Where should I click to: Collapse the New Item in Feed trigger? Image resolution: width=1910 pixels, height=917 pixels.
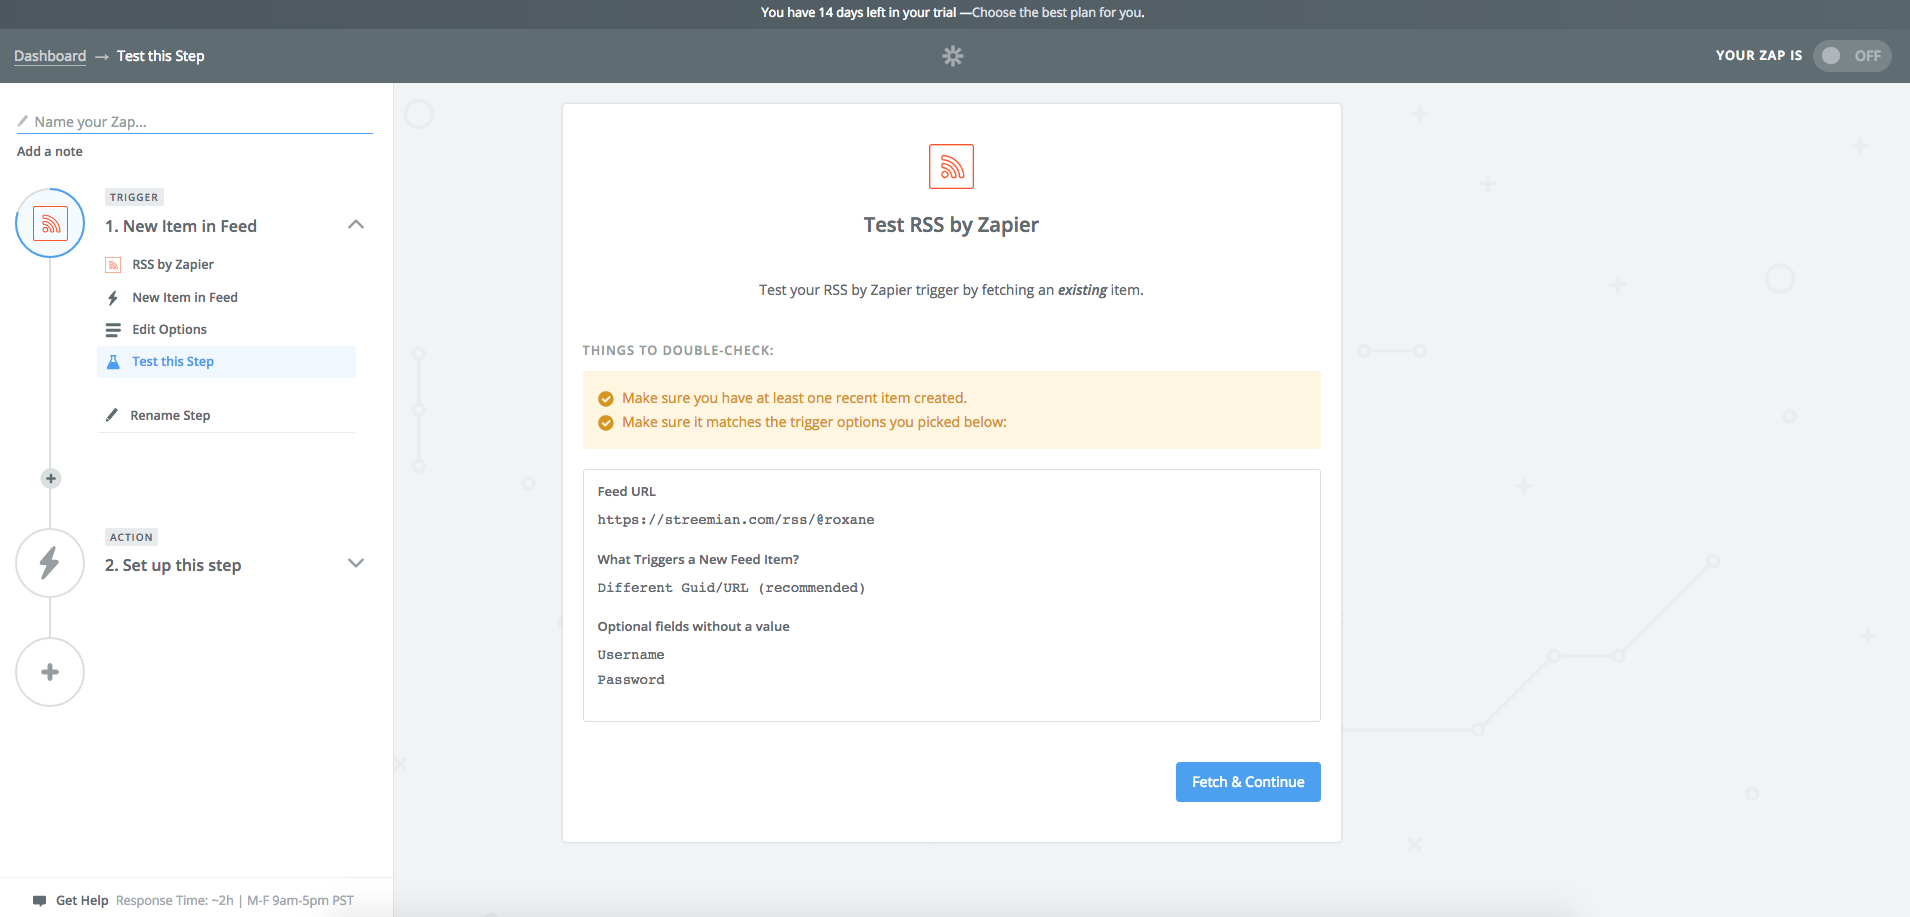(x=356, y=225)
